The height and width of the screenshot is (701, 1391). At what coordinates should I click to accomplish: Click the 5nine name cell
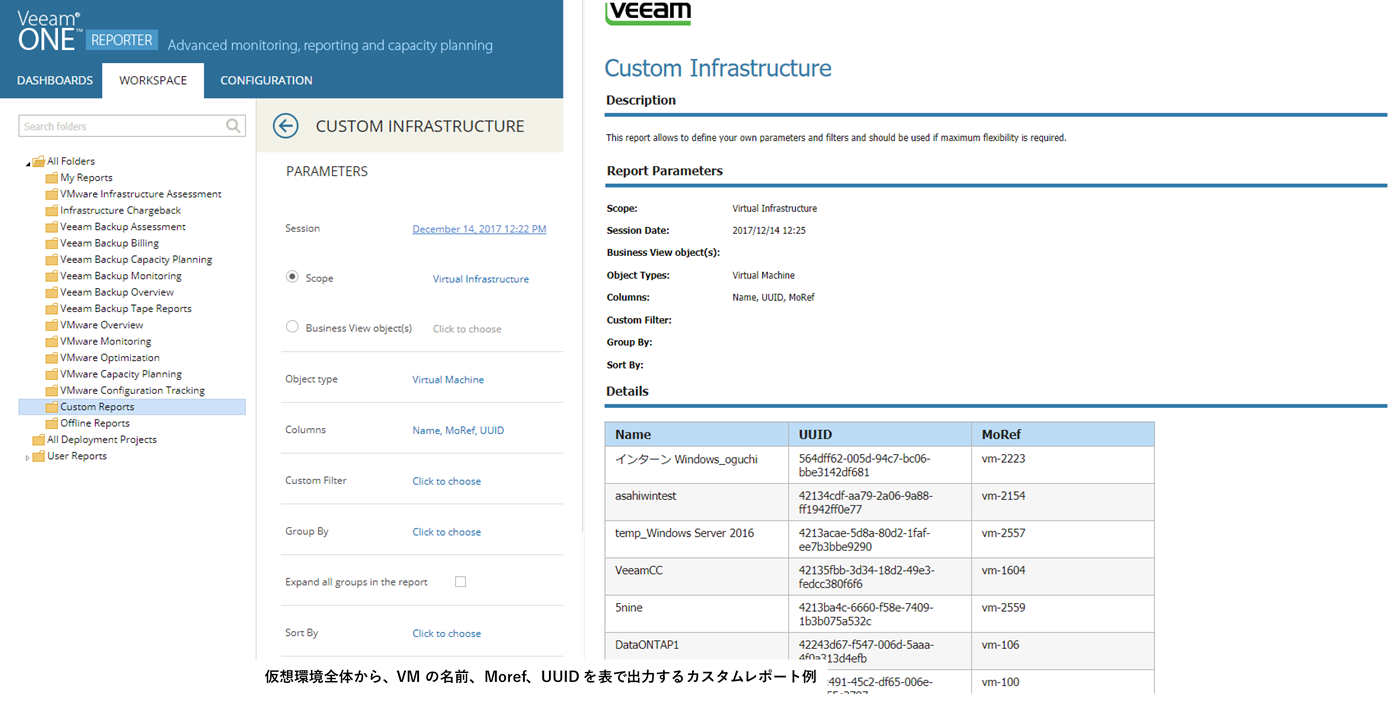pyautogui.click(x=697, y=614)
